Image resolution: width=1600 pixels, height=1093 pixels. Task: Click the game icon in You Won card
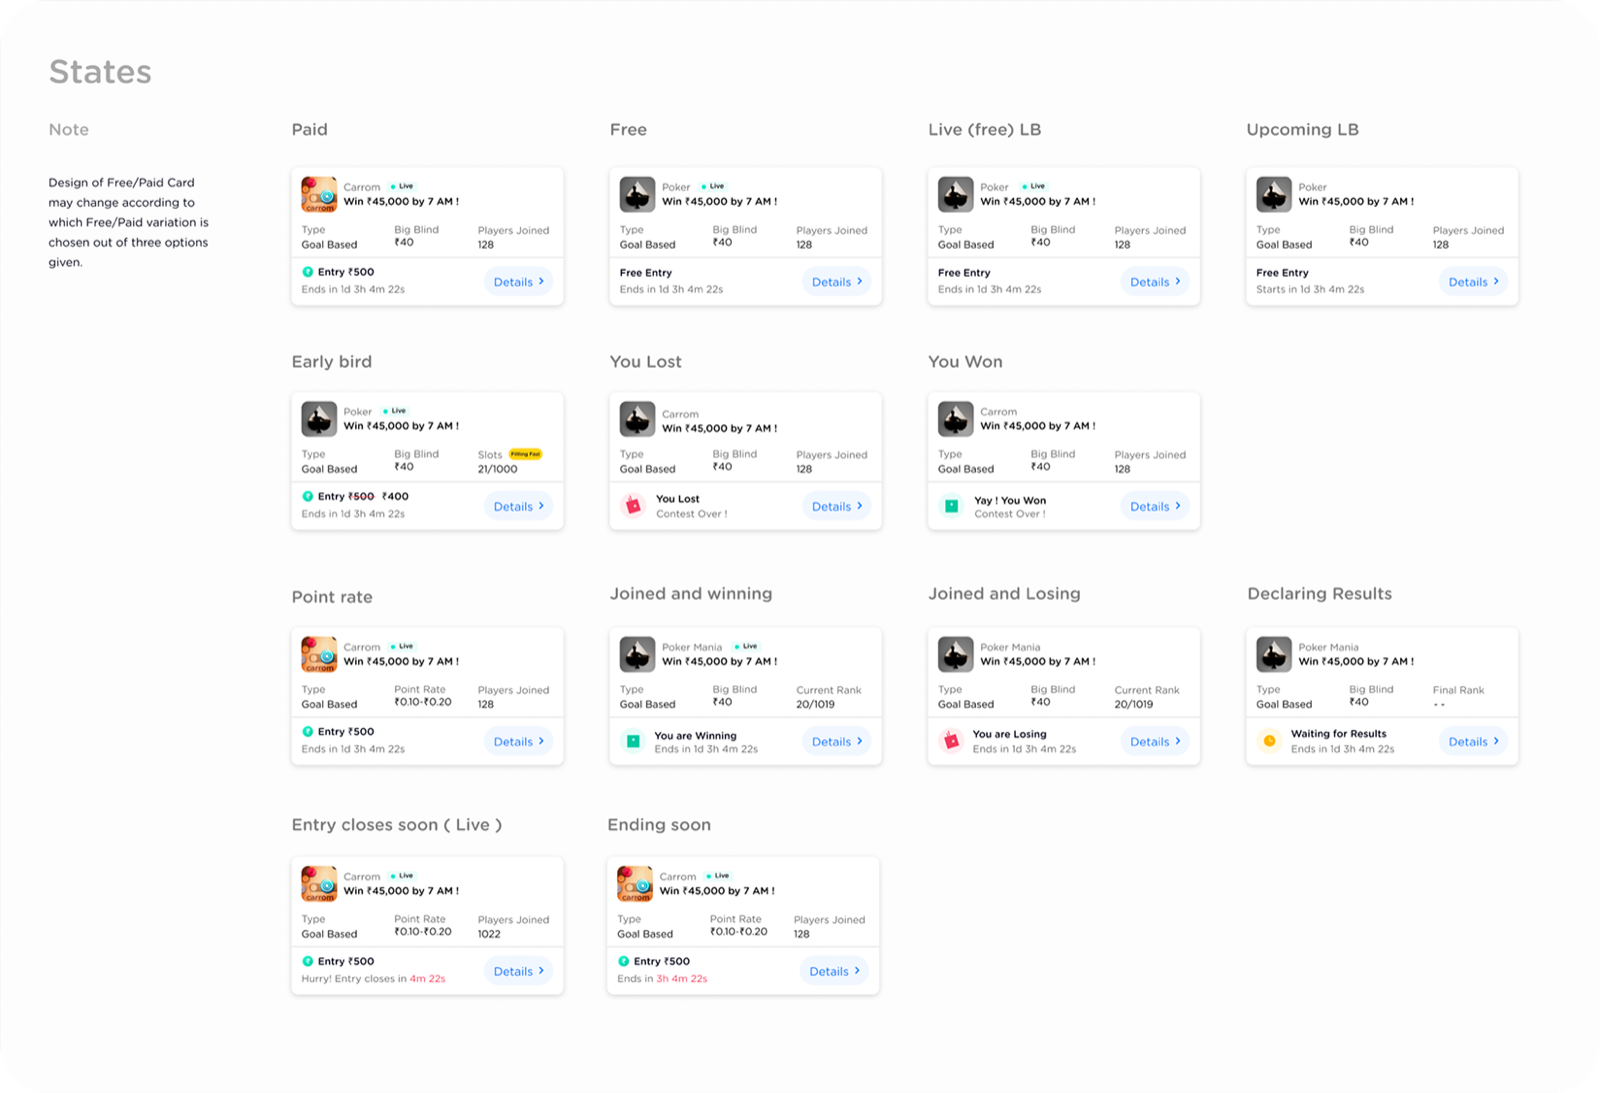pyautogui.click(x=955, y=419)
